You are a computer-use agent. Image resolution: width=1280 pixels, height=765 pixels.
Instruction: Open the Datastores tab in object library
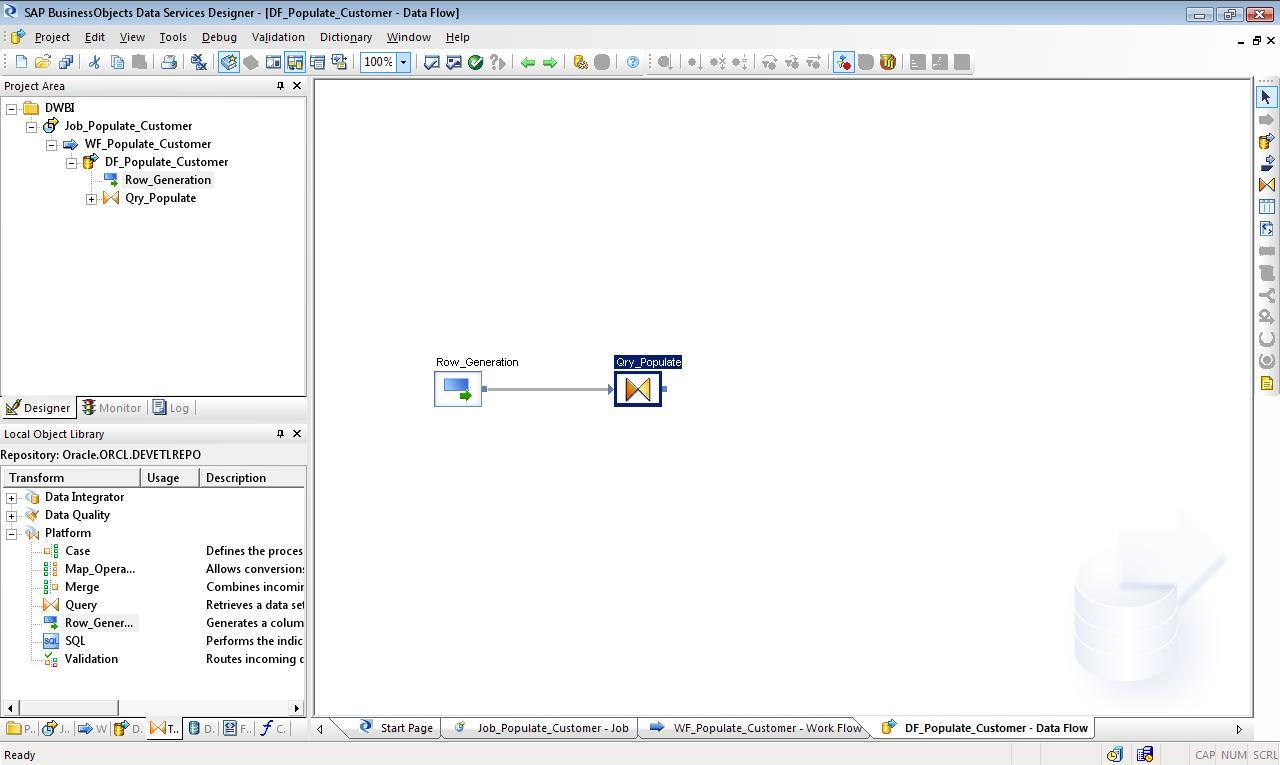point(201,728)
